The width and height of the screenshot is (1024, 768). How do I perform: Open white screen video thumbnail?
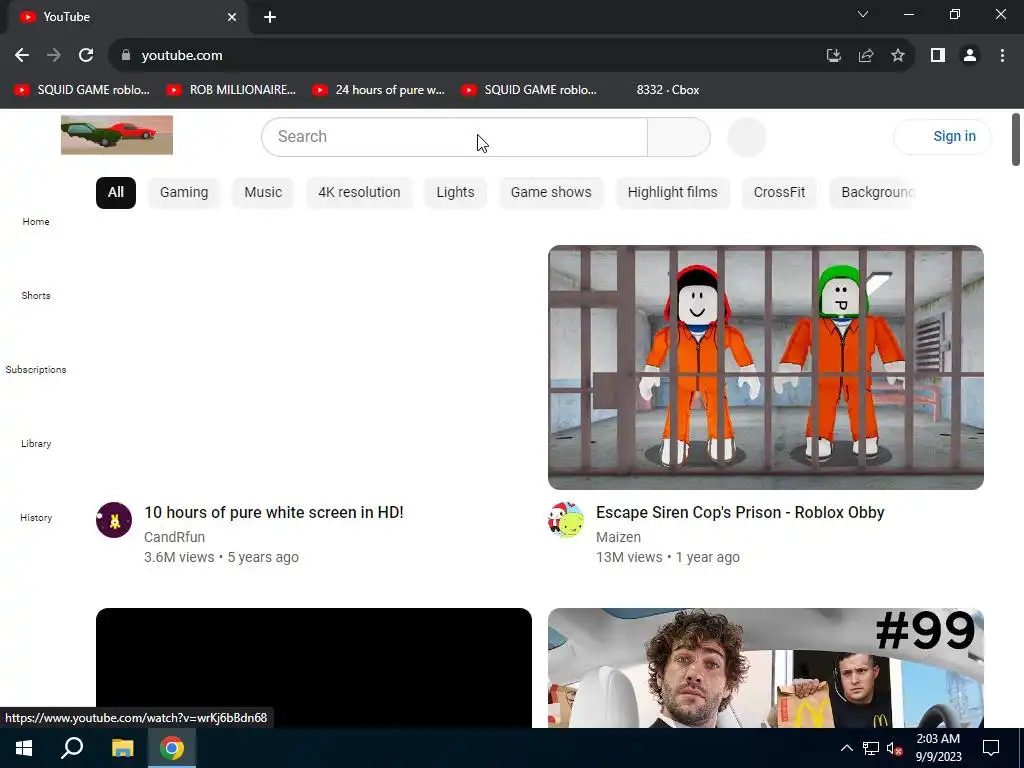click(x=313, y=367)
